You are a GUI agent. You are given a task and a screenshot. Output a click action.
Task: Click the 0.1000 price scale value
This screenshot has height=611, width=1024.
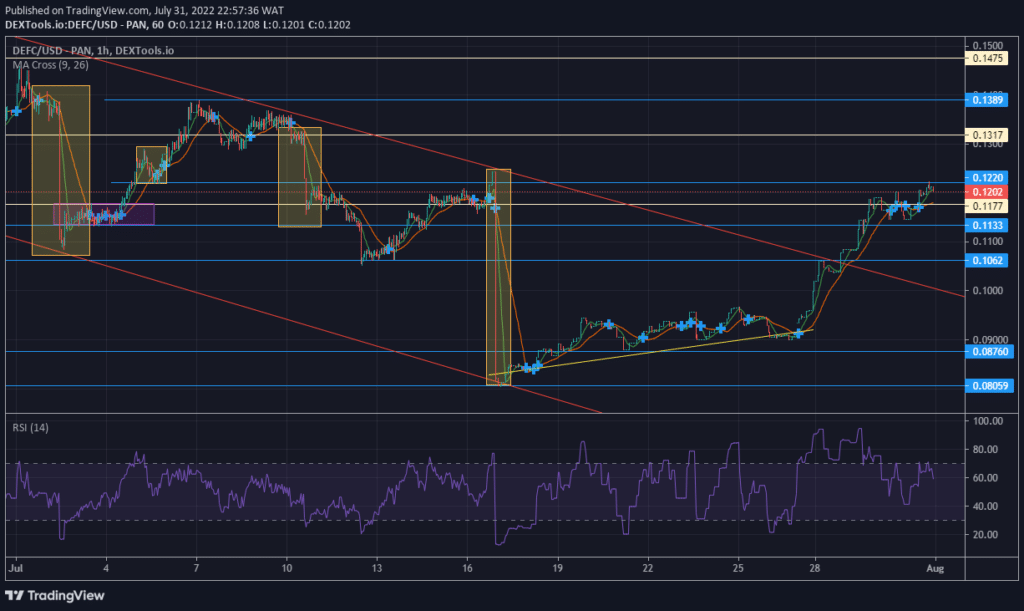987,290
